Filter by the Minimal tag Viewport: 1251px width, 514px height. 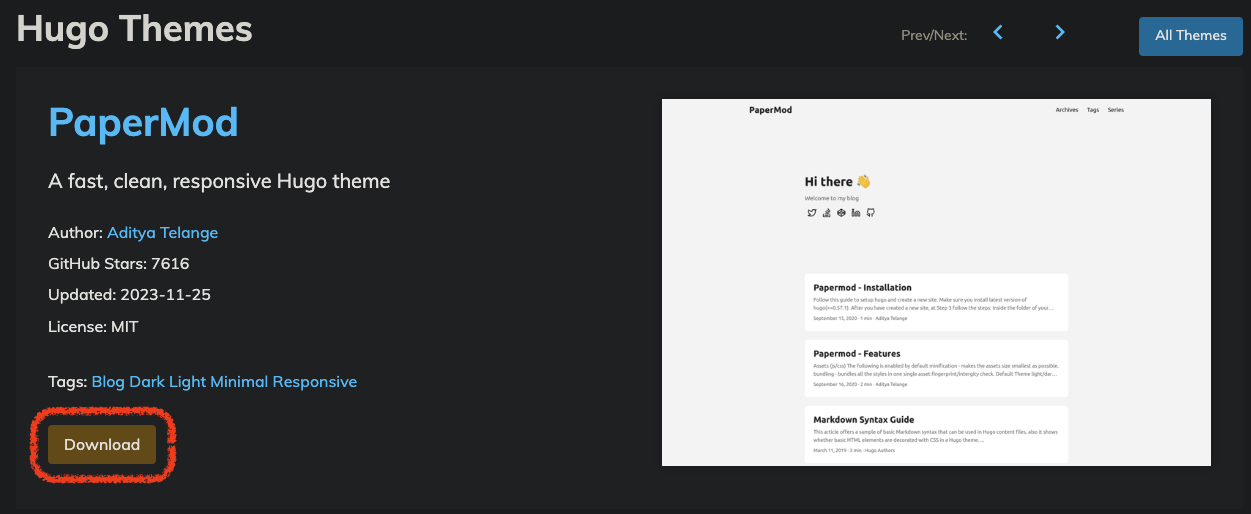click(x=239, y=382)
